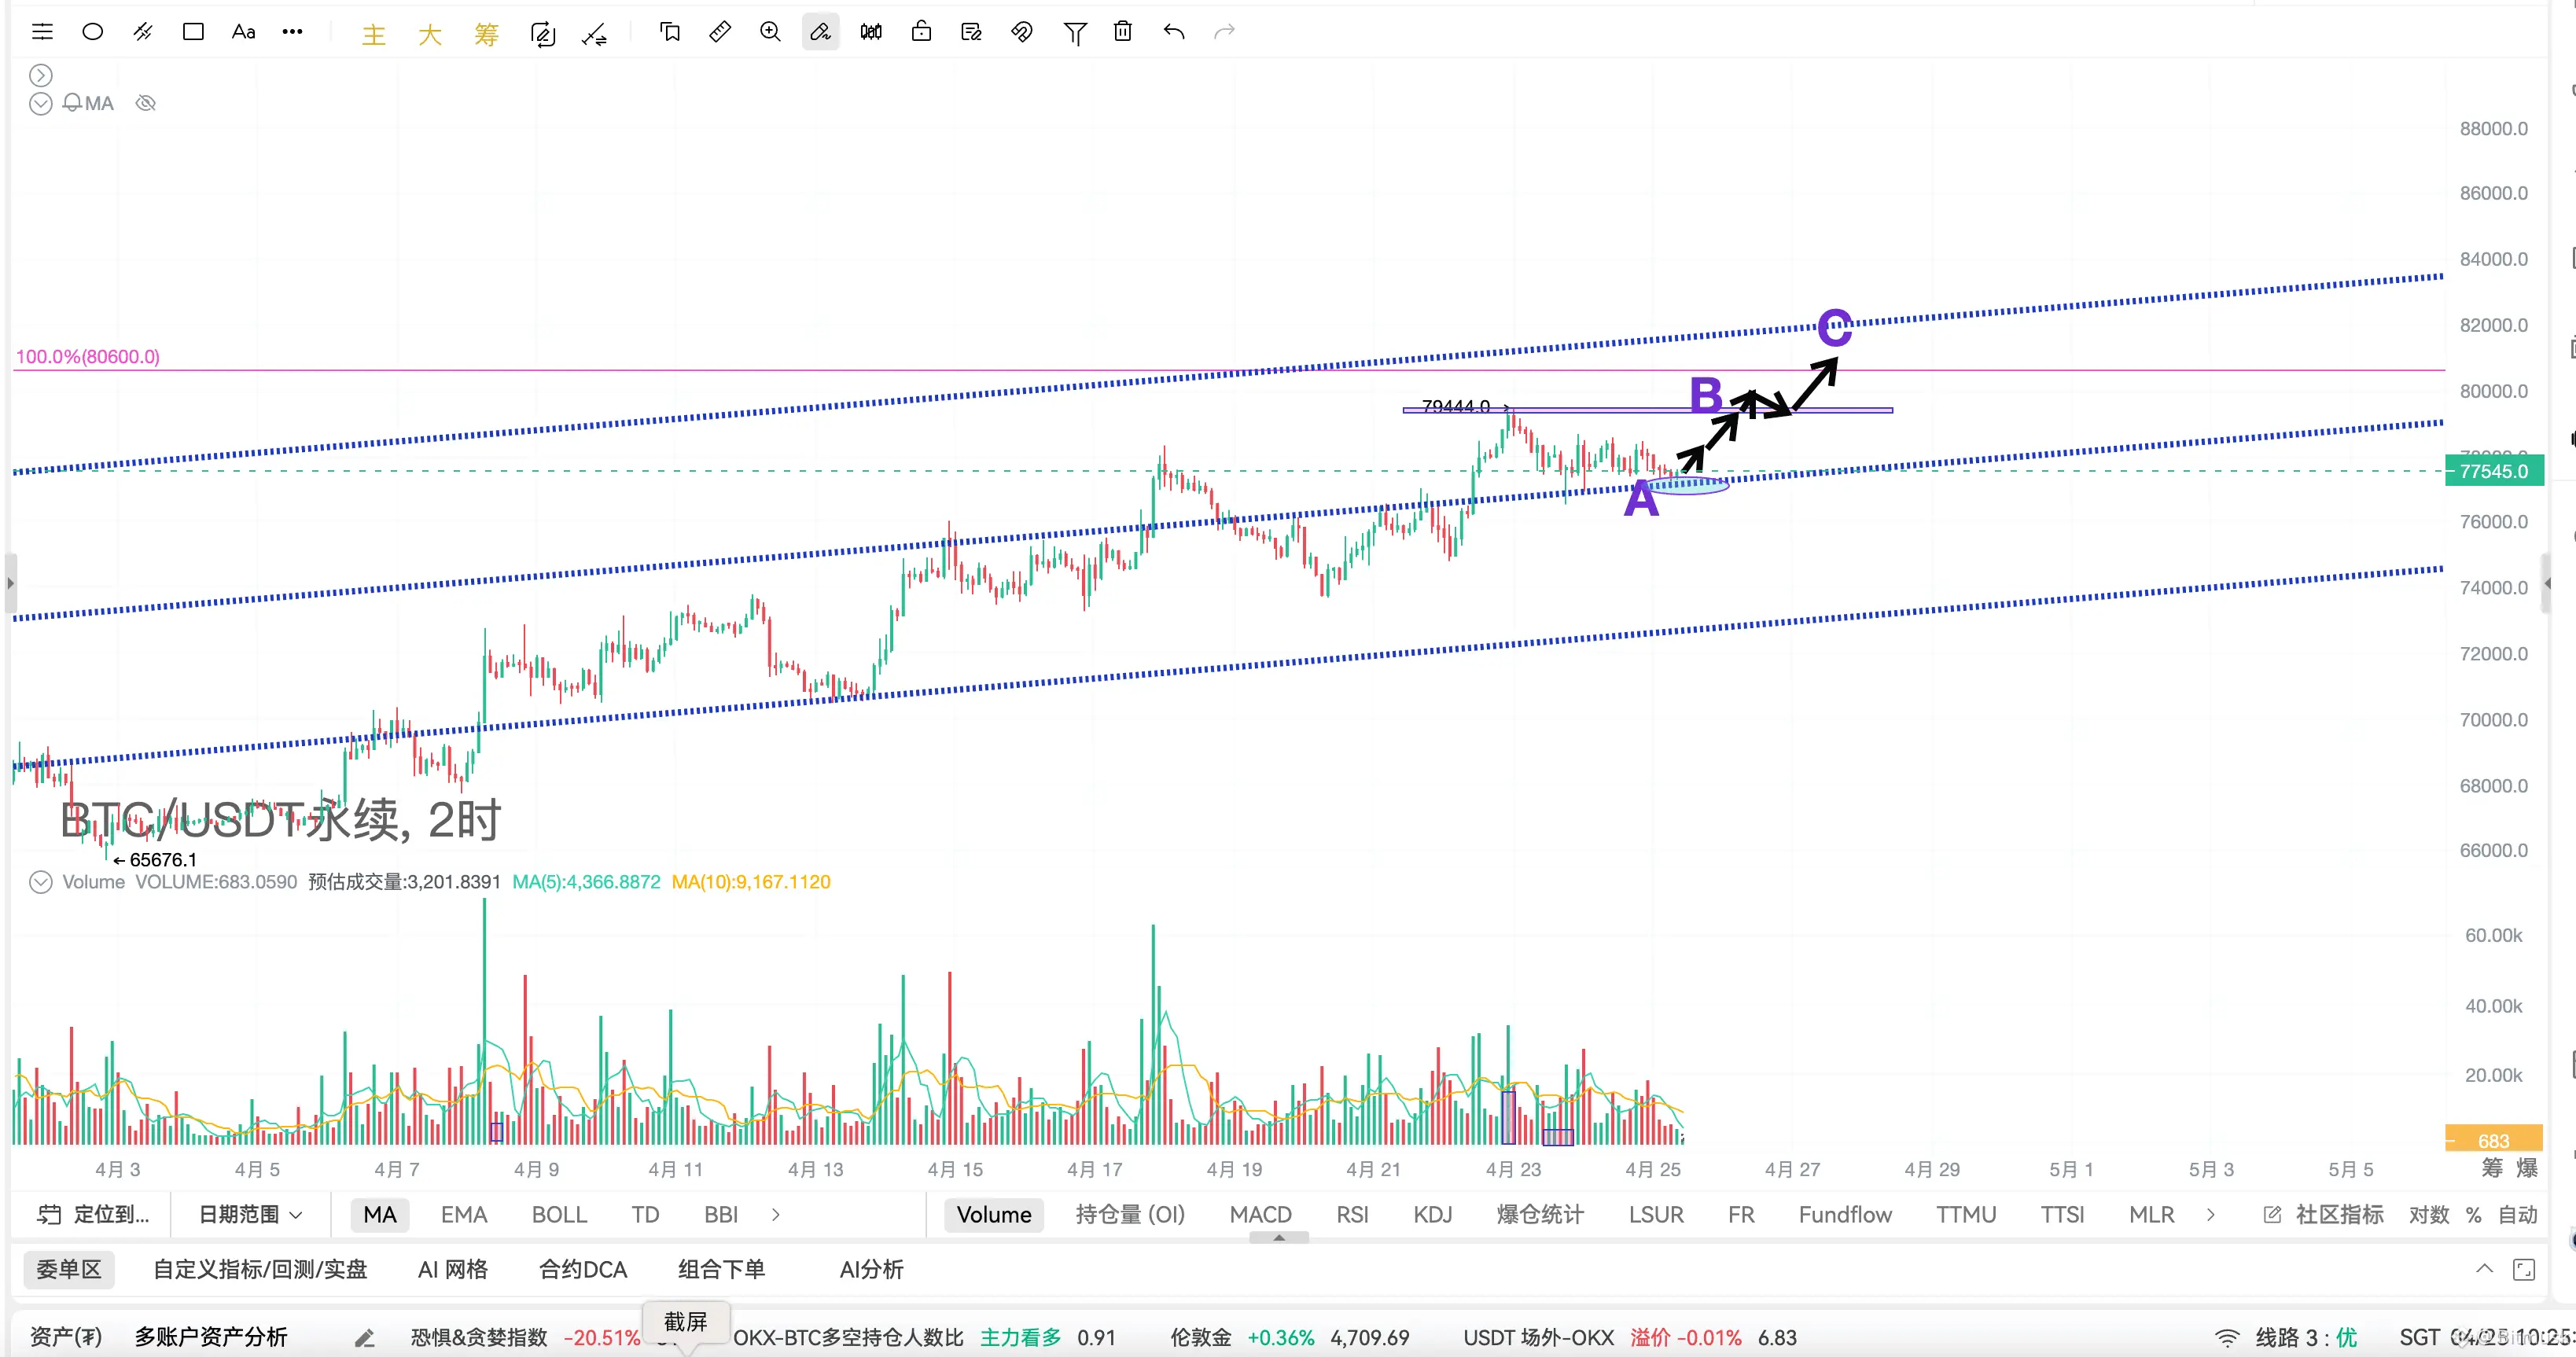Click the 定位到 locate button
The width and height of the screenshot is (2576, 1357).
(x=93, y=1214)
